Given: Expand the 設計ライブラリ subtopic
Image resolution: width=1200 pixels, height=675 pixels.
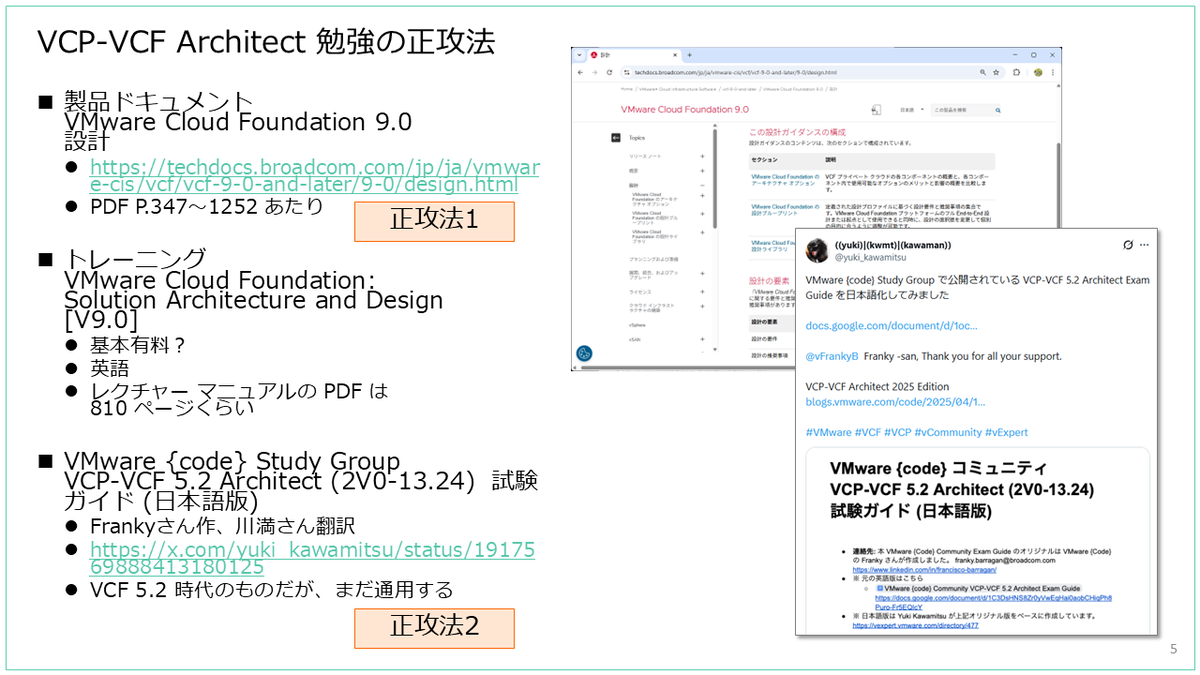Looking at the screenshot, I should (702, 233).
